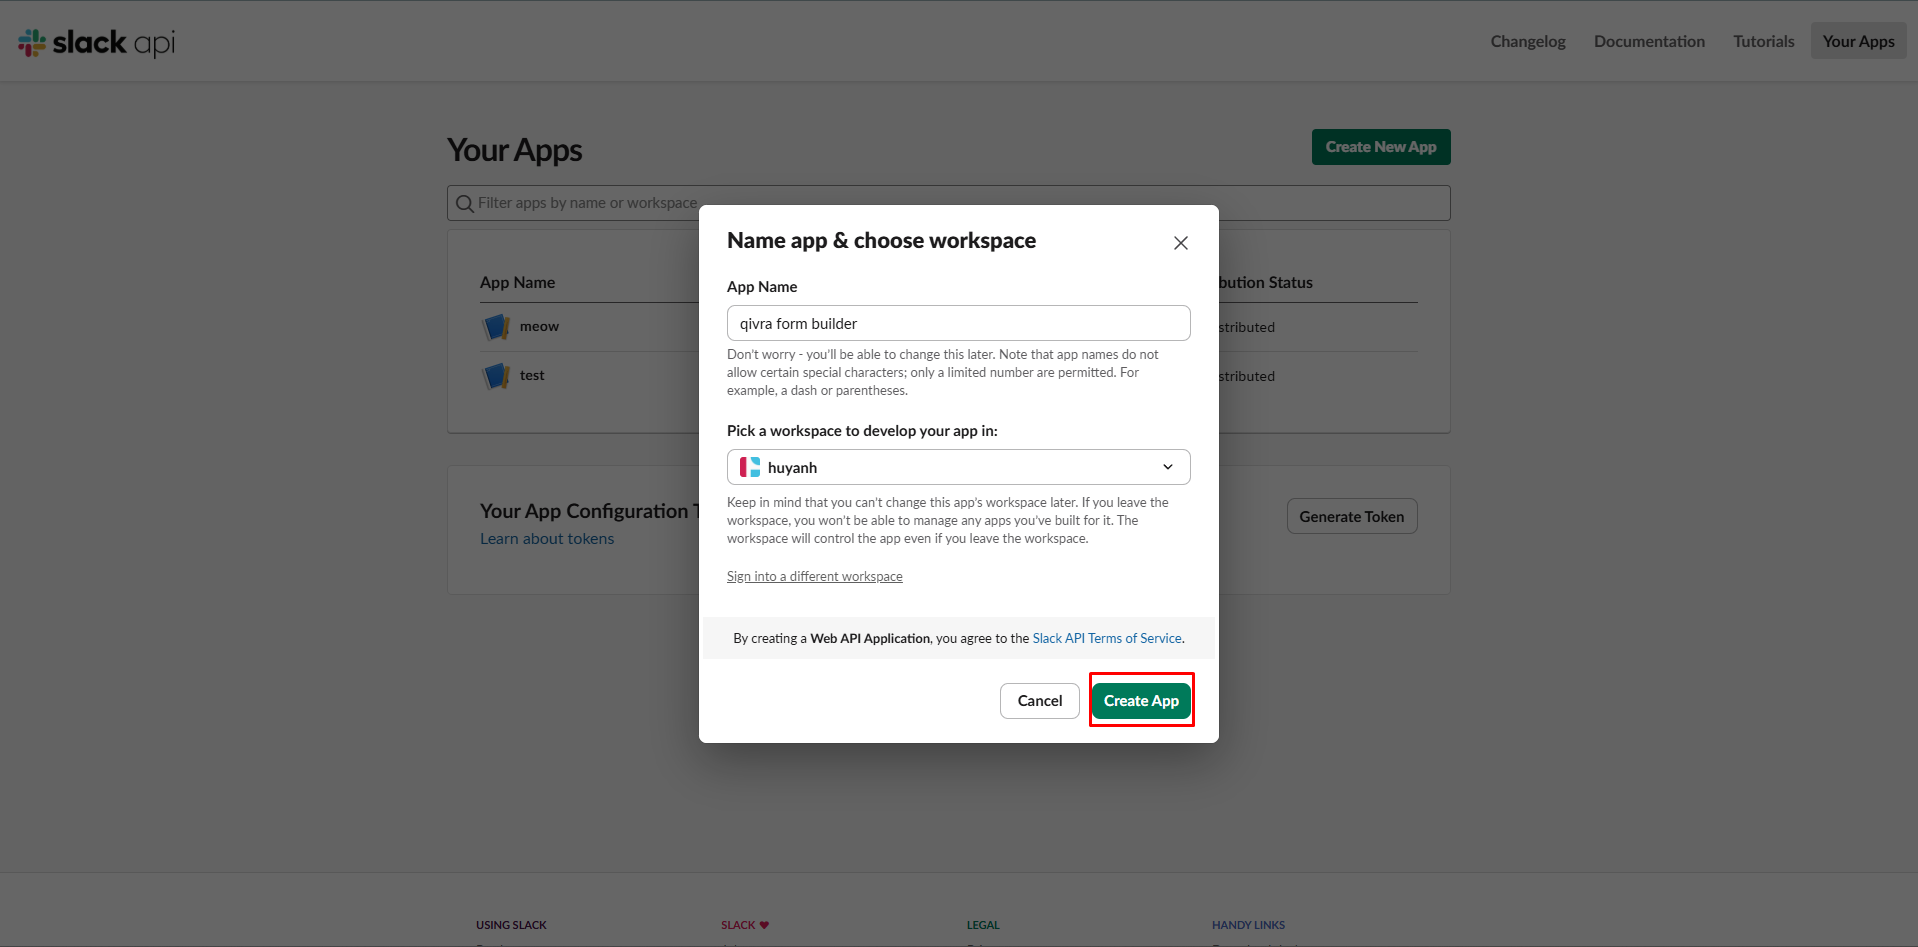Screen dimensions: 1918x947
Task: Click the App Name input field
Action: pyautogui.click(x=958, y=323)
